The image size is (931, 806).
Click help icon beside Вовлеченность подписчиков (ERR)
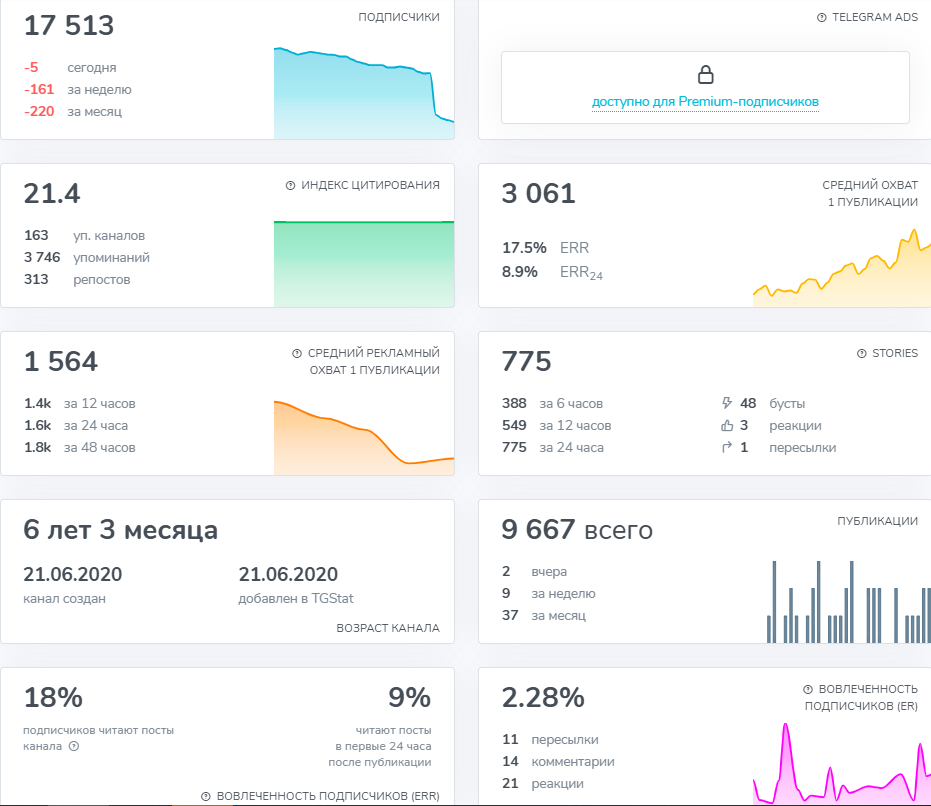pos(206,796)
